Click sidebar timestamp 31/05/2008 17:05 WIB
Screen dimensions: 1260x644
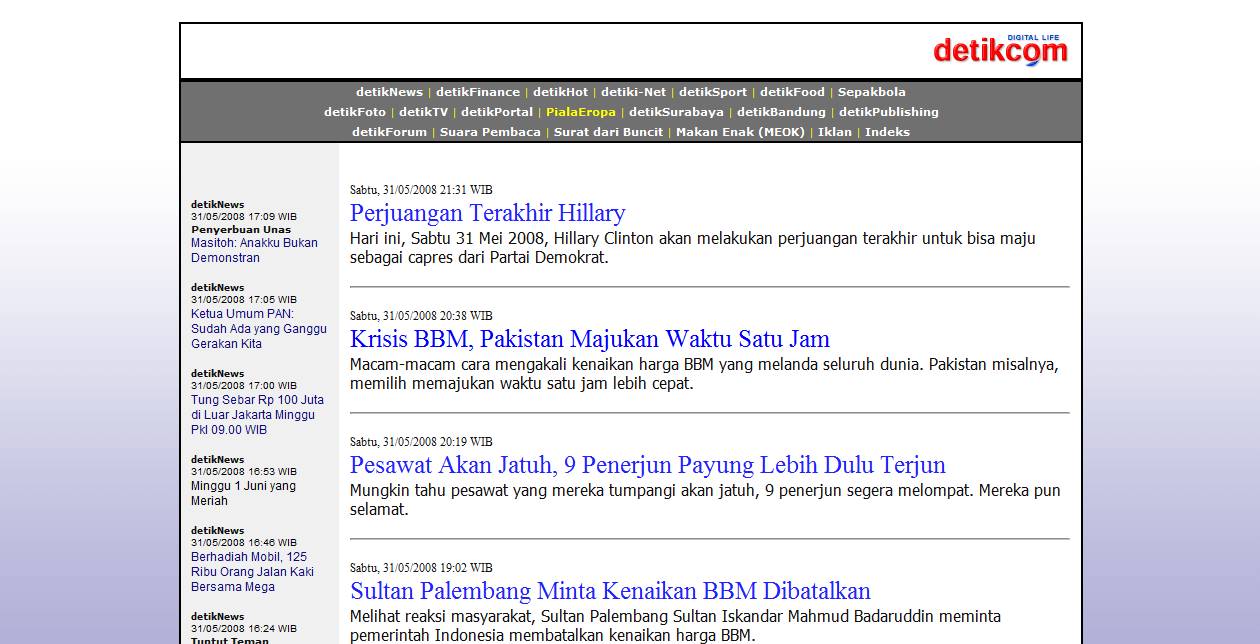point(244,299)
